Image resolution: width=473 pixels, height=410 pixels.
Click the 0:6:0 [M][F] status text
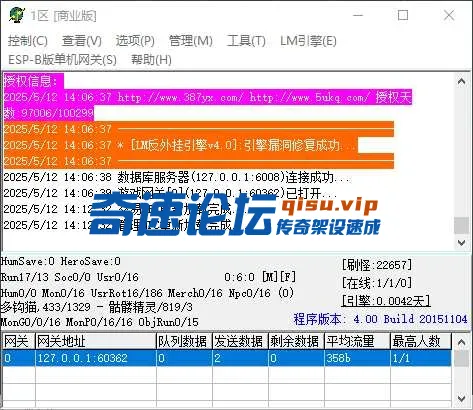coord(260,277)
